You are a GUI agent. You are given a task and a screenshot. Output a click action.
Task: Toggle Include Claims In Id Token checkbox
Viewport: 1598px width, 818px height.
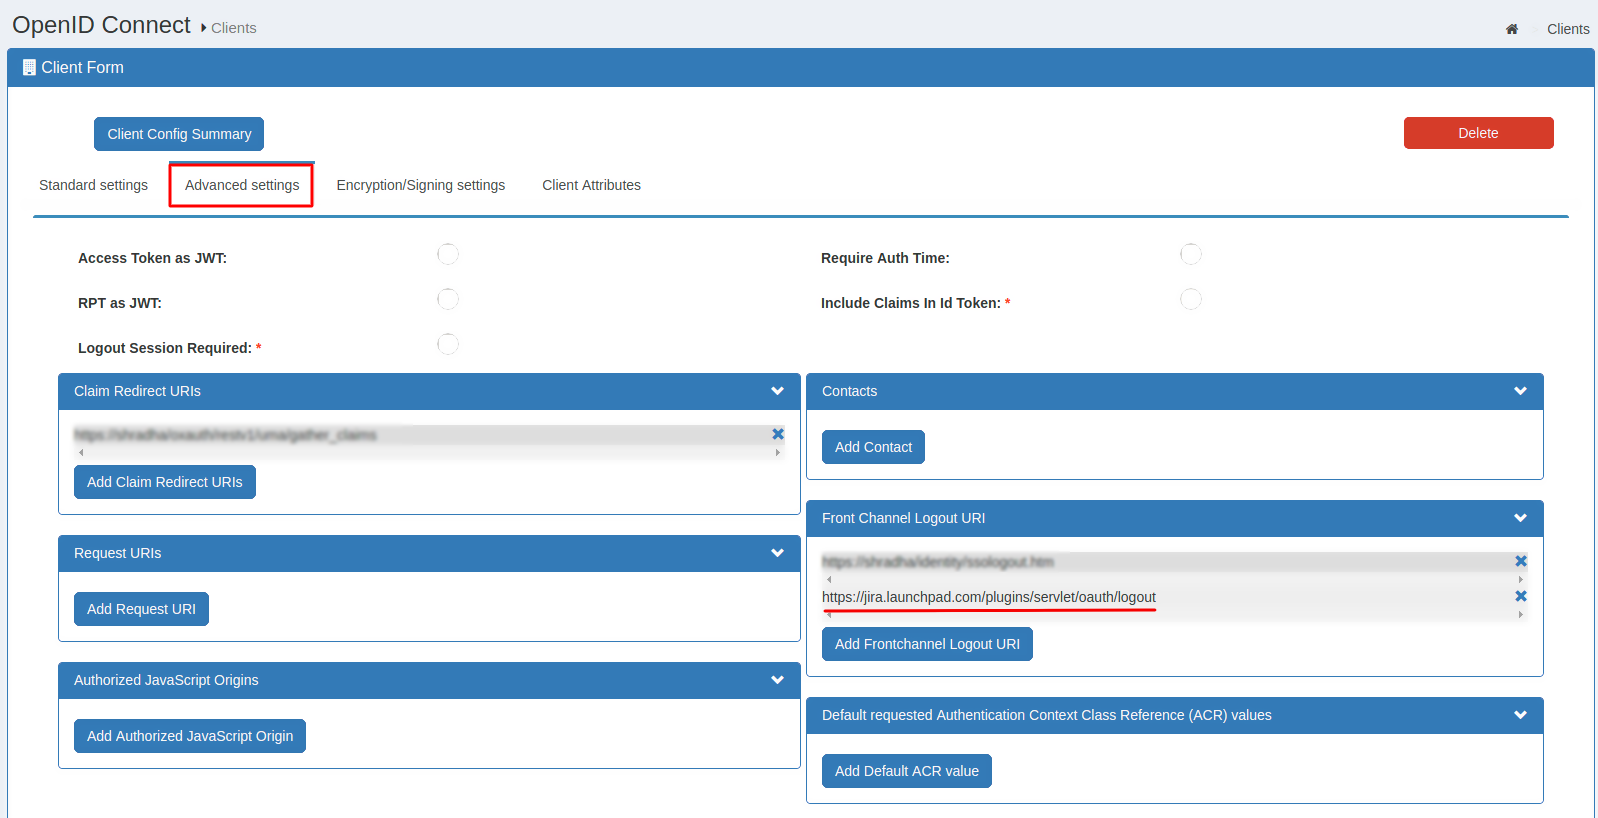pyautogui.click(x=1191, y=299)
